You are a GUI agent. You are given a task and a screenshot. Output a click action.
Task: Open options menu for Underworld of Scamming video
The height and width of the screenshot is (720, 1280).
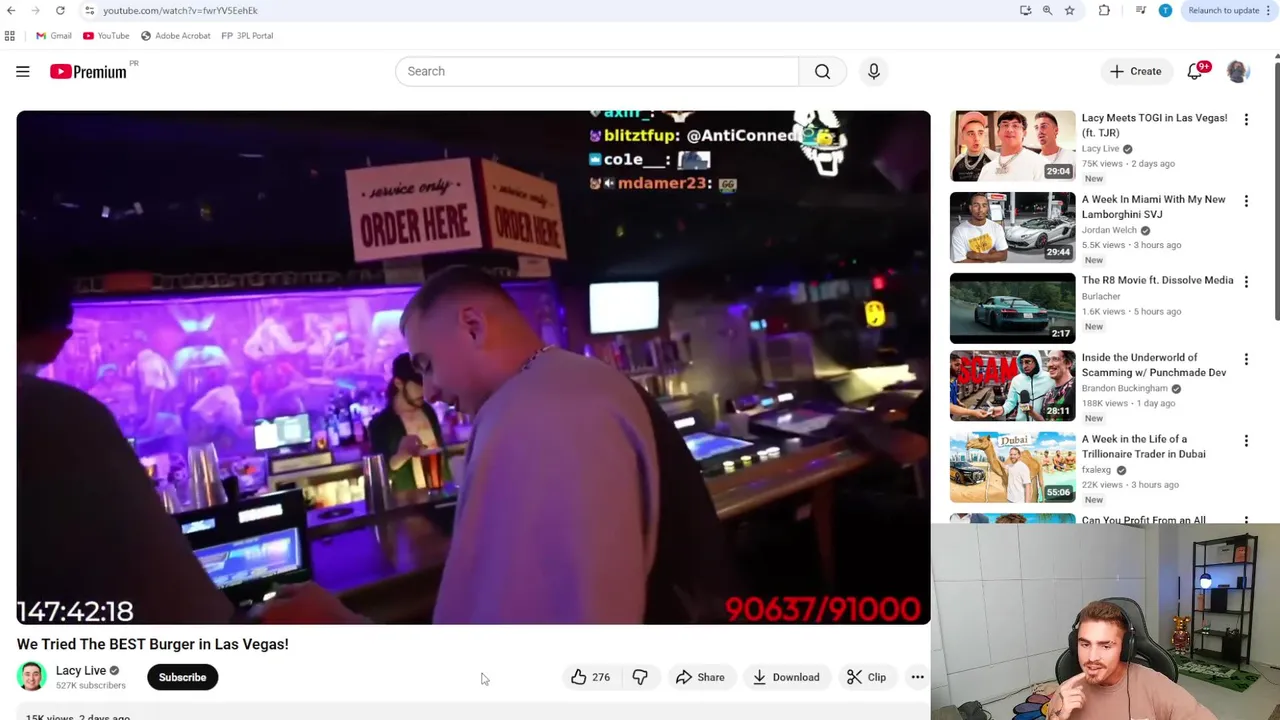(1246, 359)
